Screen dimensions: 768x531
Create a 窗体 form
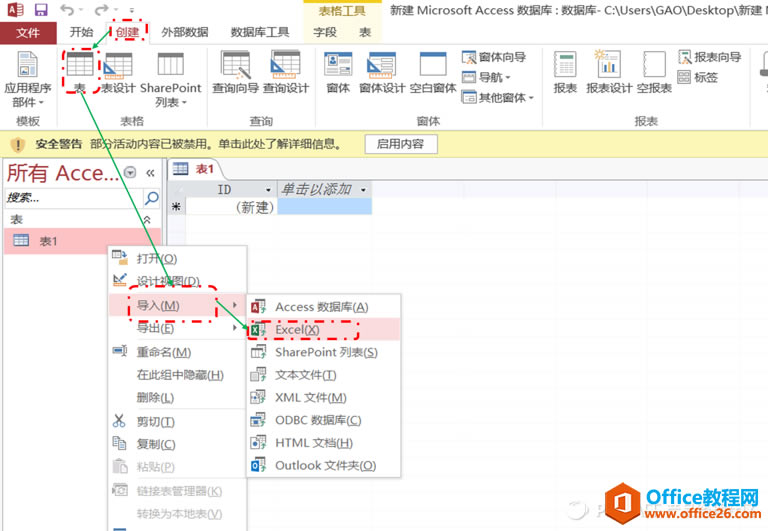coord(338,72)
